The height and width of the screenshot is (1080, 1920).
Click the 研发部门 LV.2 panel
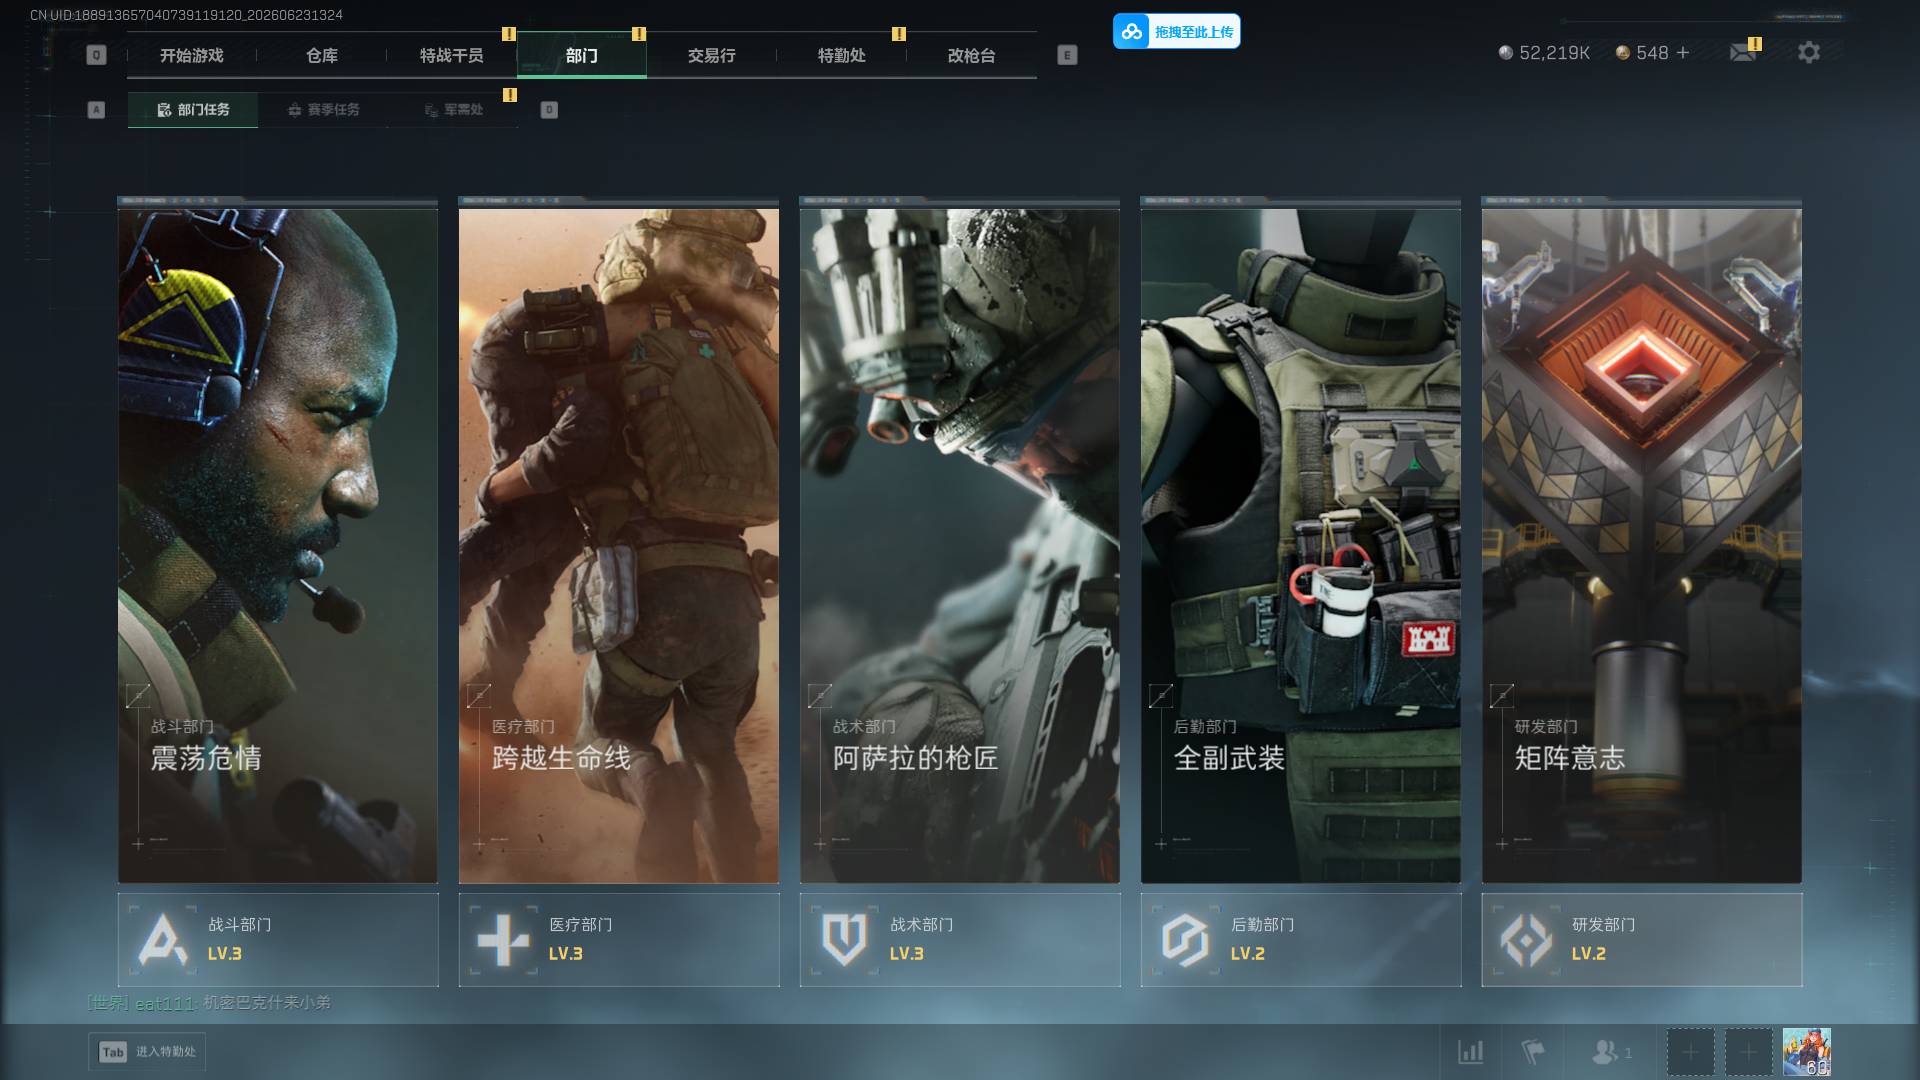click(1642, 940)
